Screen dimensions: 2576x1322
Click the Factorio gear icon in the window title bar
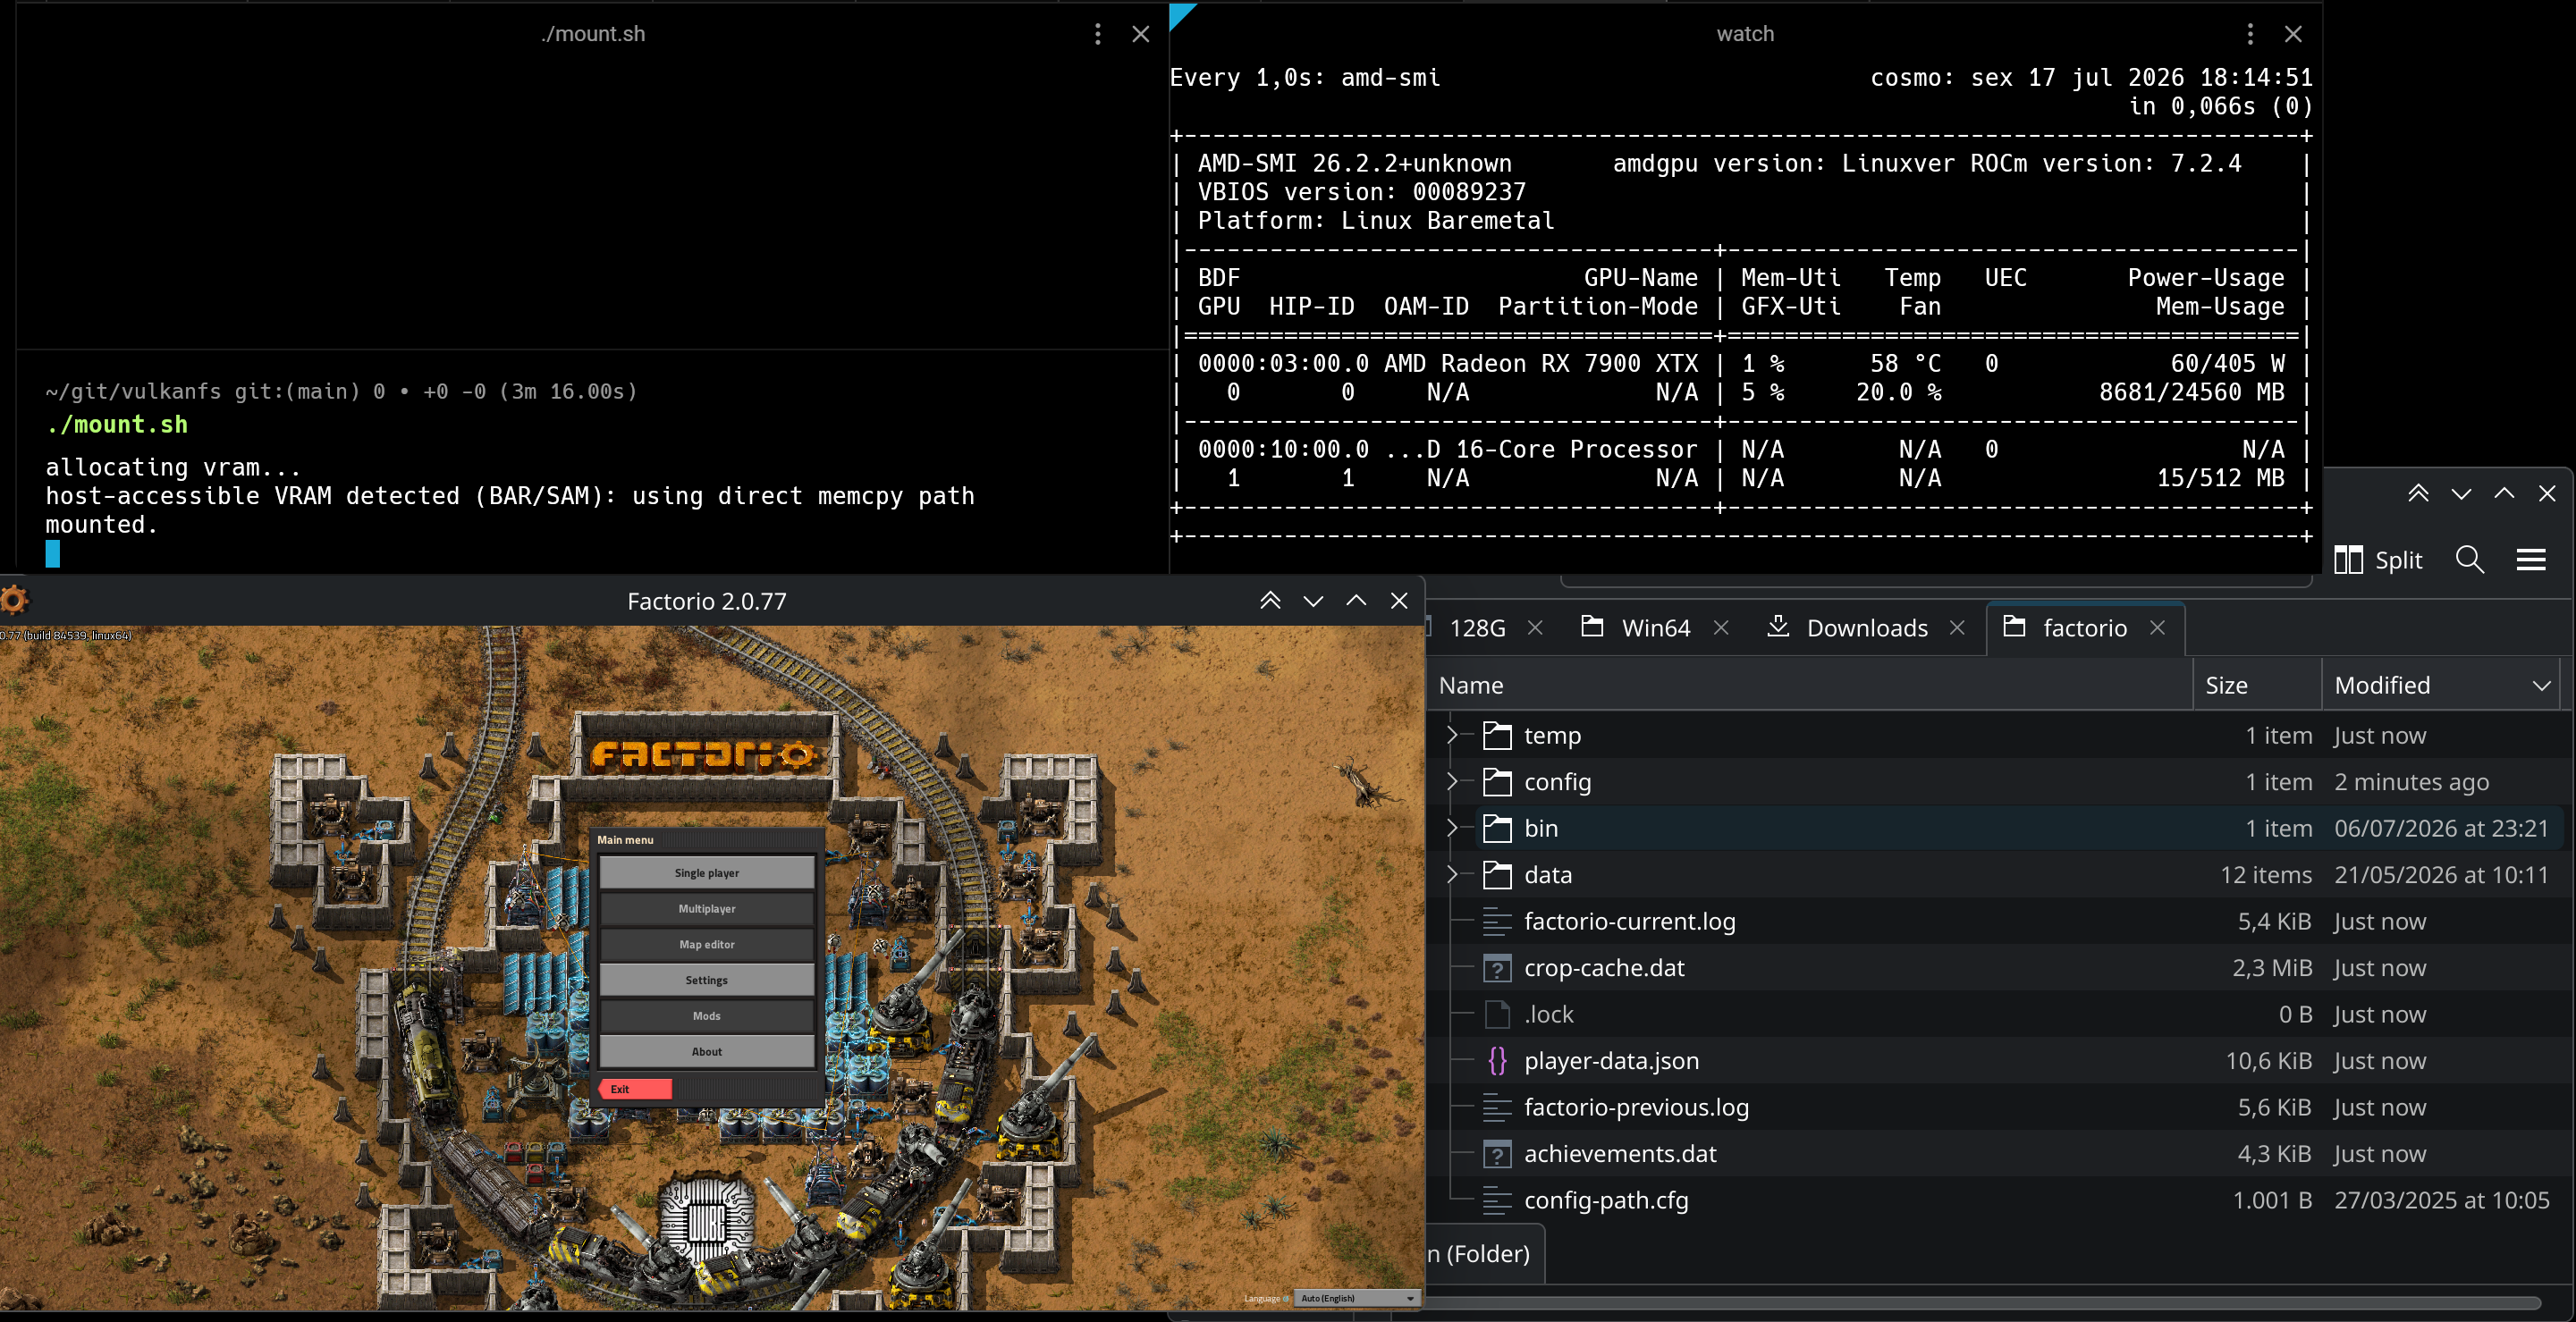point(14,600)
